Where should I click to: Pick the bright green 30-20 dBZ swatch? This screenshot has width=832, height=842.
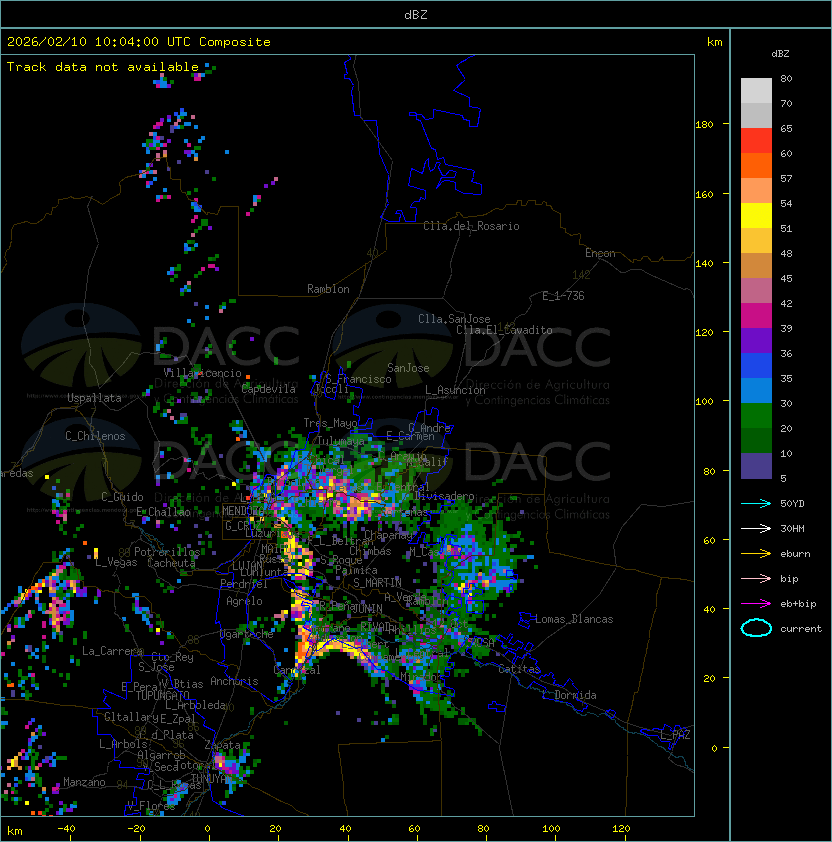click(x=756, y=416)
